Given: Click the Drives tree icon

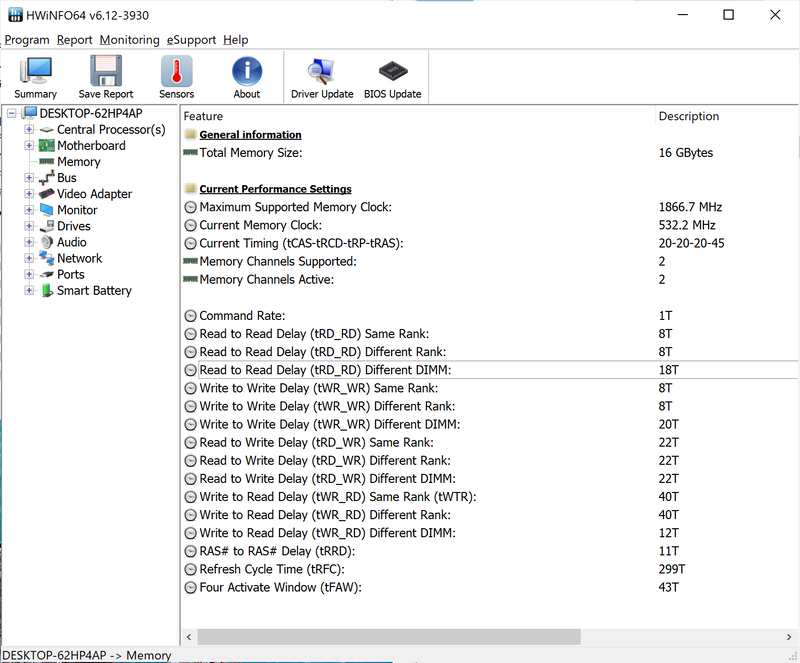Looking at the screenshot, I should [x=47, y=226].
